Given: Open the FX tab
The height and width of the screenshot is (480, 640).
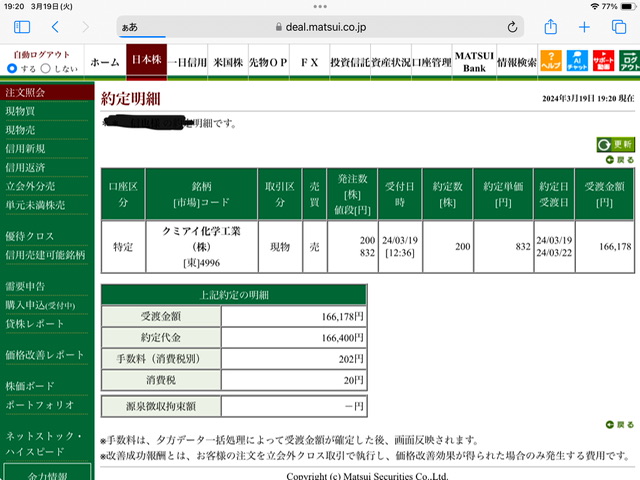Looking at the screenshot, I should (x=309, y=62).
